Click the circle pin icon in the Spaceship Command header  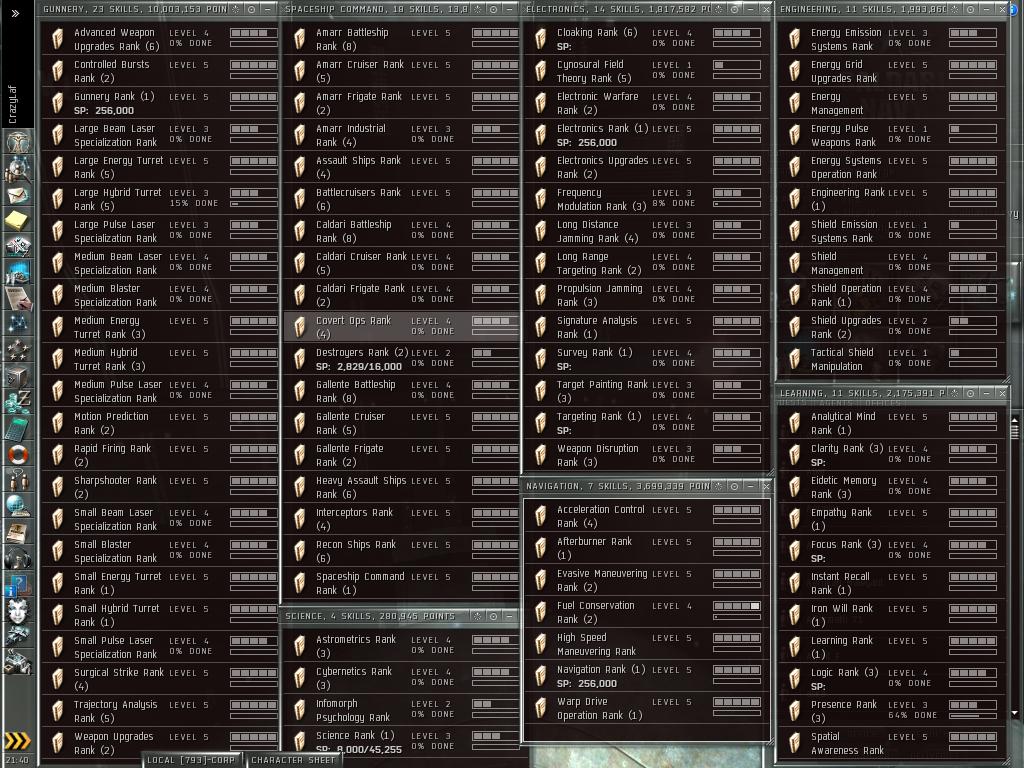(494, 9)
